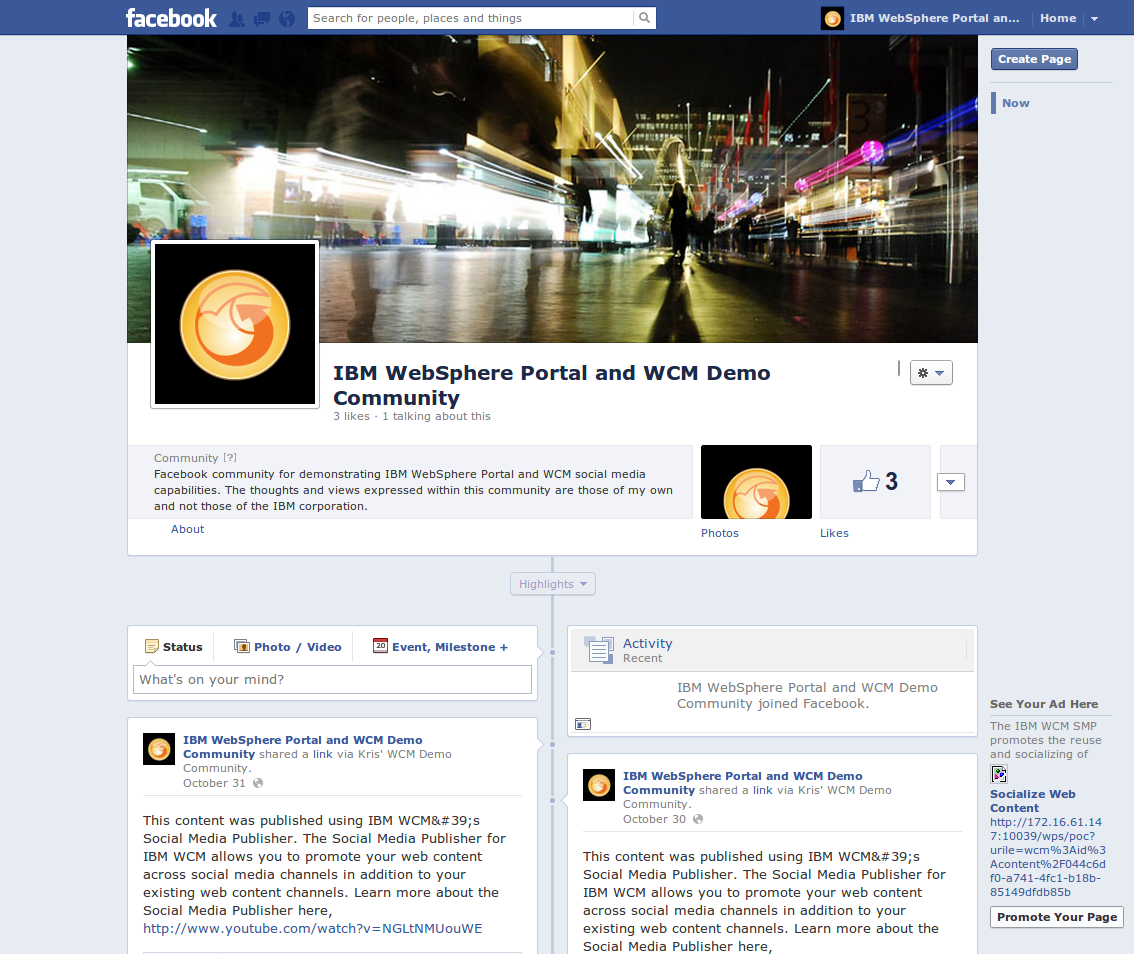Screen dimensions: 1134x954
Task: Open the notifications globe icon
Action: click(287, 18)
